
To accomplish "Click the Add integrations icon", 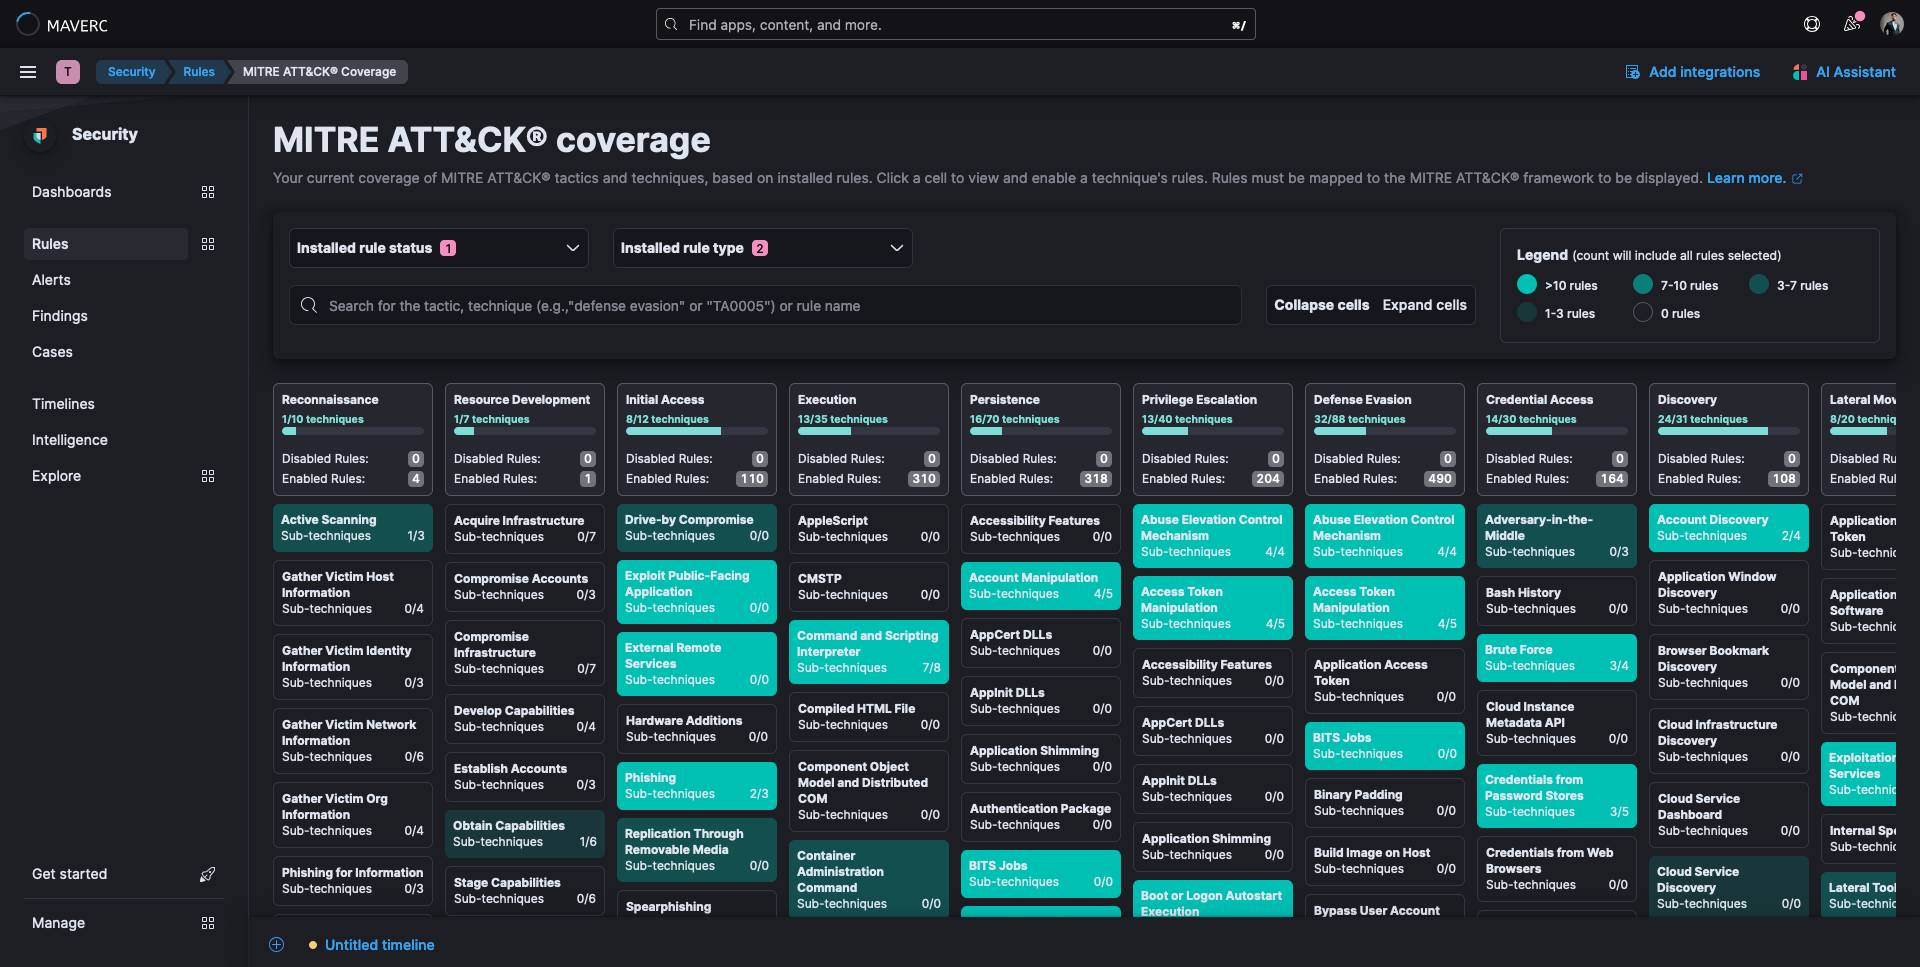I will tap(1632, 72).
